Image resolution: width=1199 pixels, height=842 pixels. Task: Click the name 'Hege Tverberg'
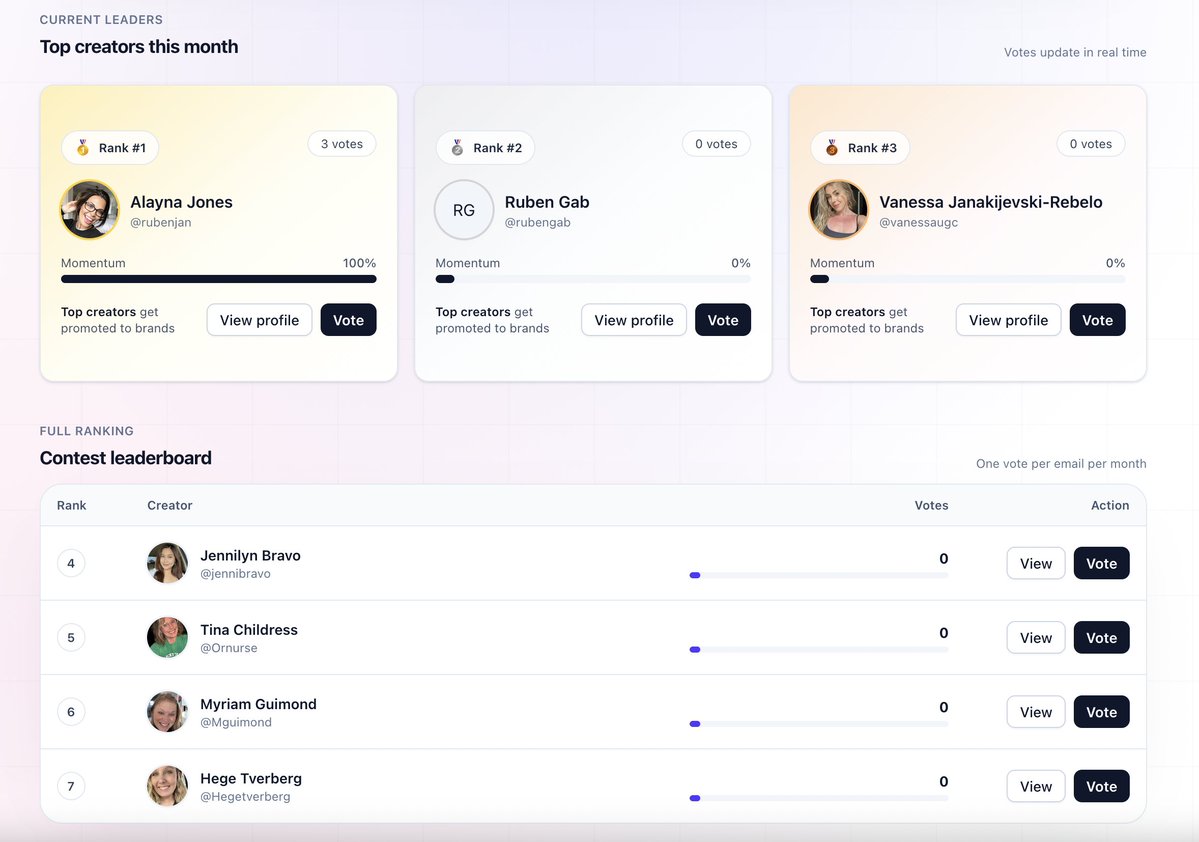click(251, 778)
